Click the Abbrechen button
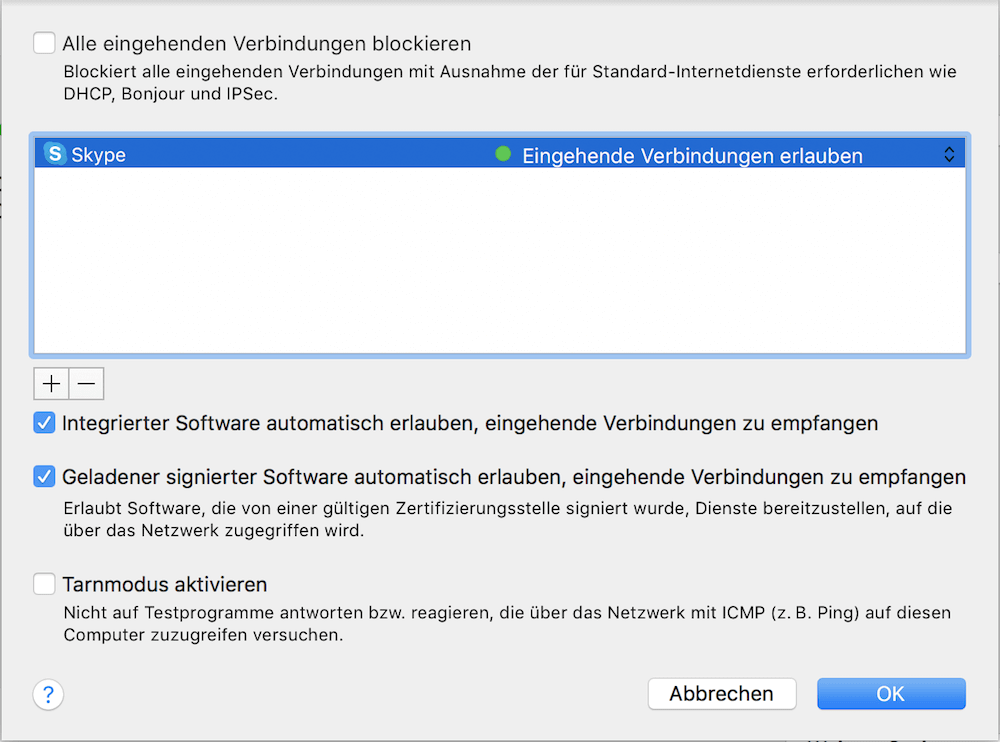This screenshot has width=1000, height=742. pyautogui.click(x=722, y=694)
